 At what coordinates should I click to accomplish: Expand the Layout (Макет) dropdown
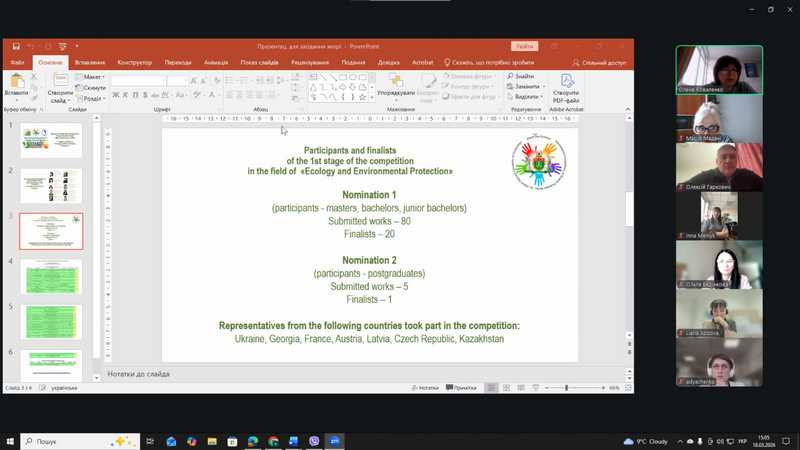(x=91, y=76)
